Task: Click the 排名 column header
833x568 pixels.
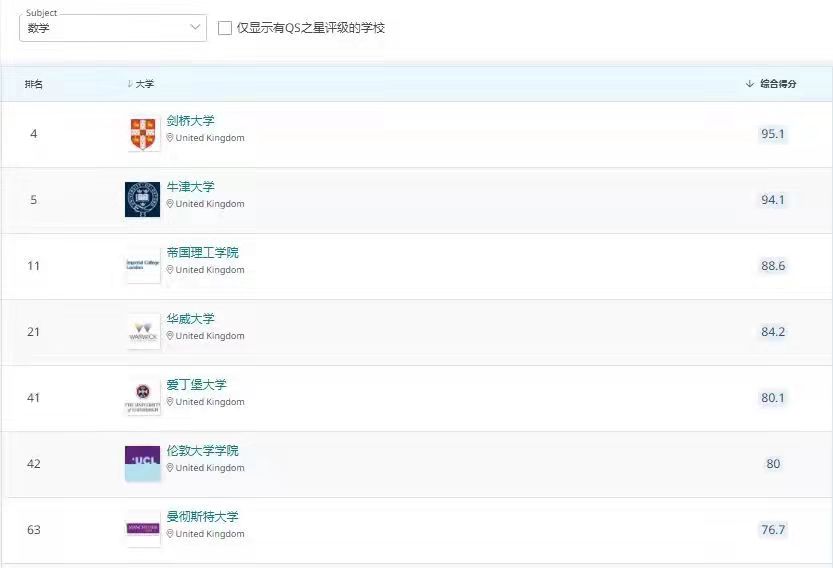Action: point(33,84)
